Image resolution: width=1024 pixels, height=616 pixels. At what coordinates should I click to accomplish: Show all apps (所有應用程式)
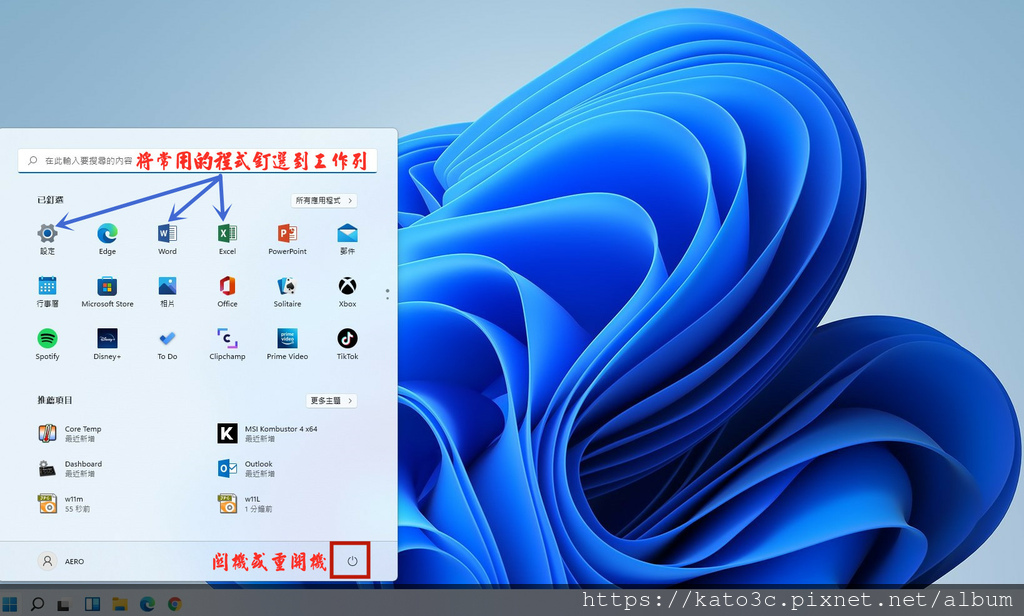point(324,201)
